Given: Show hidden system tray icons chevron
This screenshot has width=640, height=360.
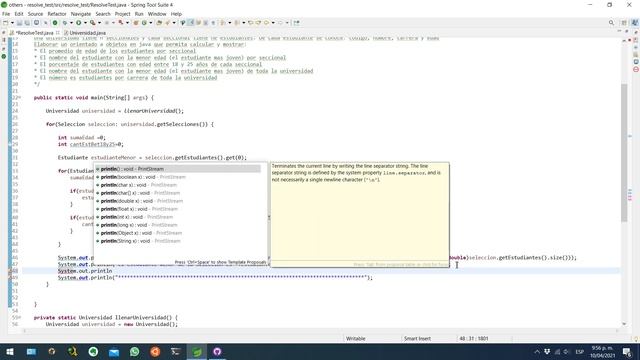Looking at the screenshot, I should [x=537, y=351].
